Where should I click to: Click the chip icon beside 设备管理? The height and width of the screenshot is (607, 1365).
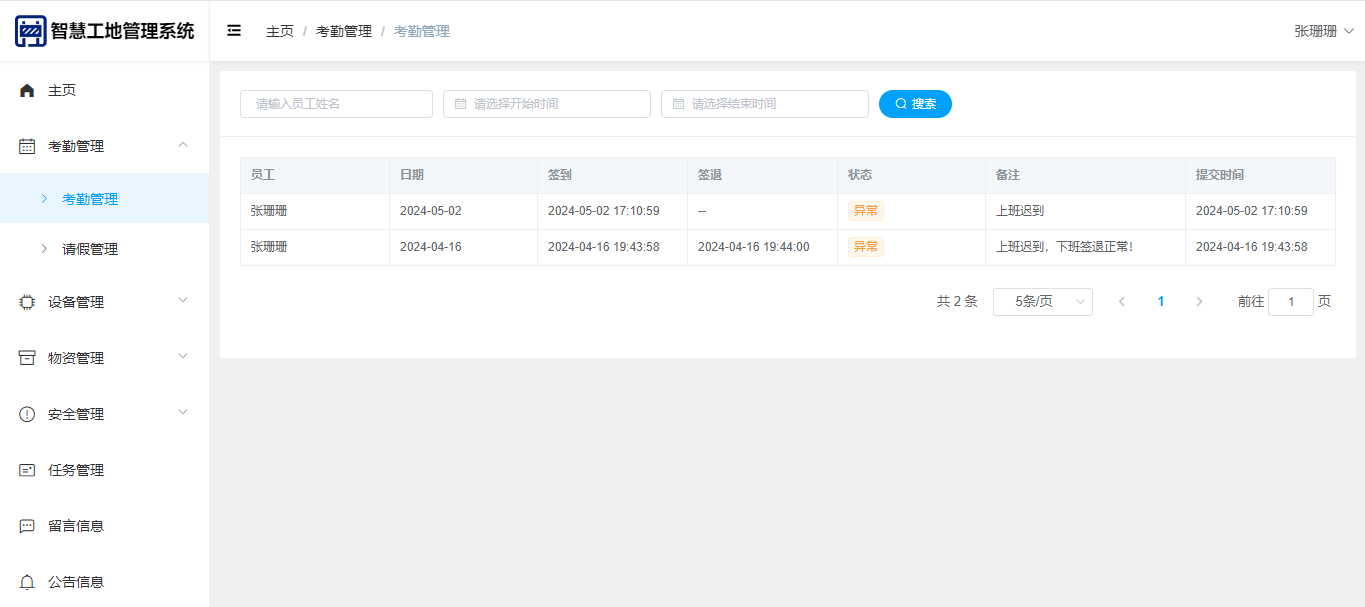[x=27, y=302]
